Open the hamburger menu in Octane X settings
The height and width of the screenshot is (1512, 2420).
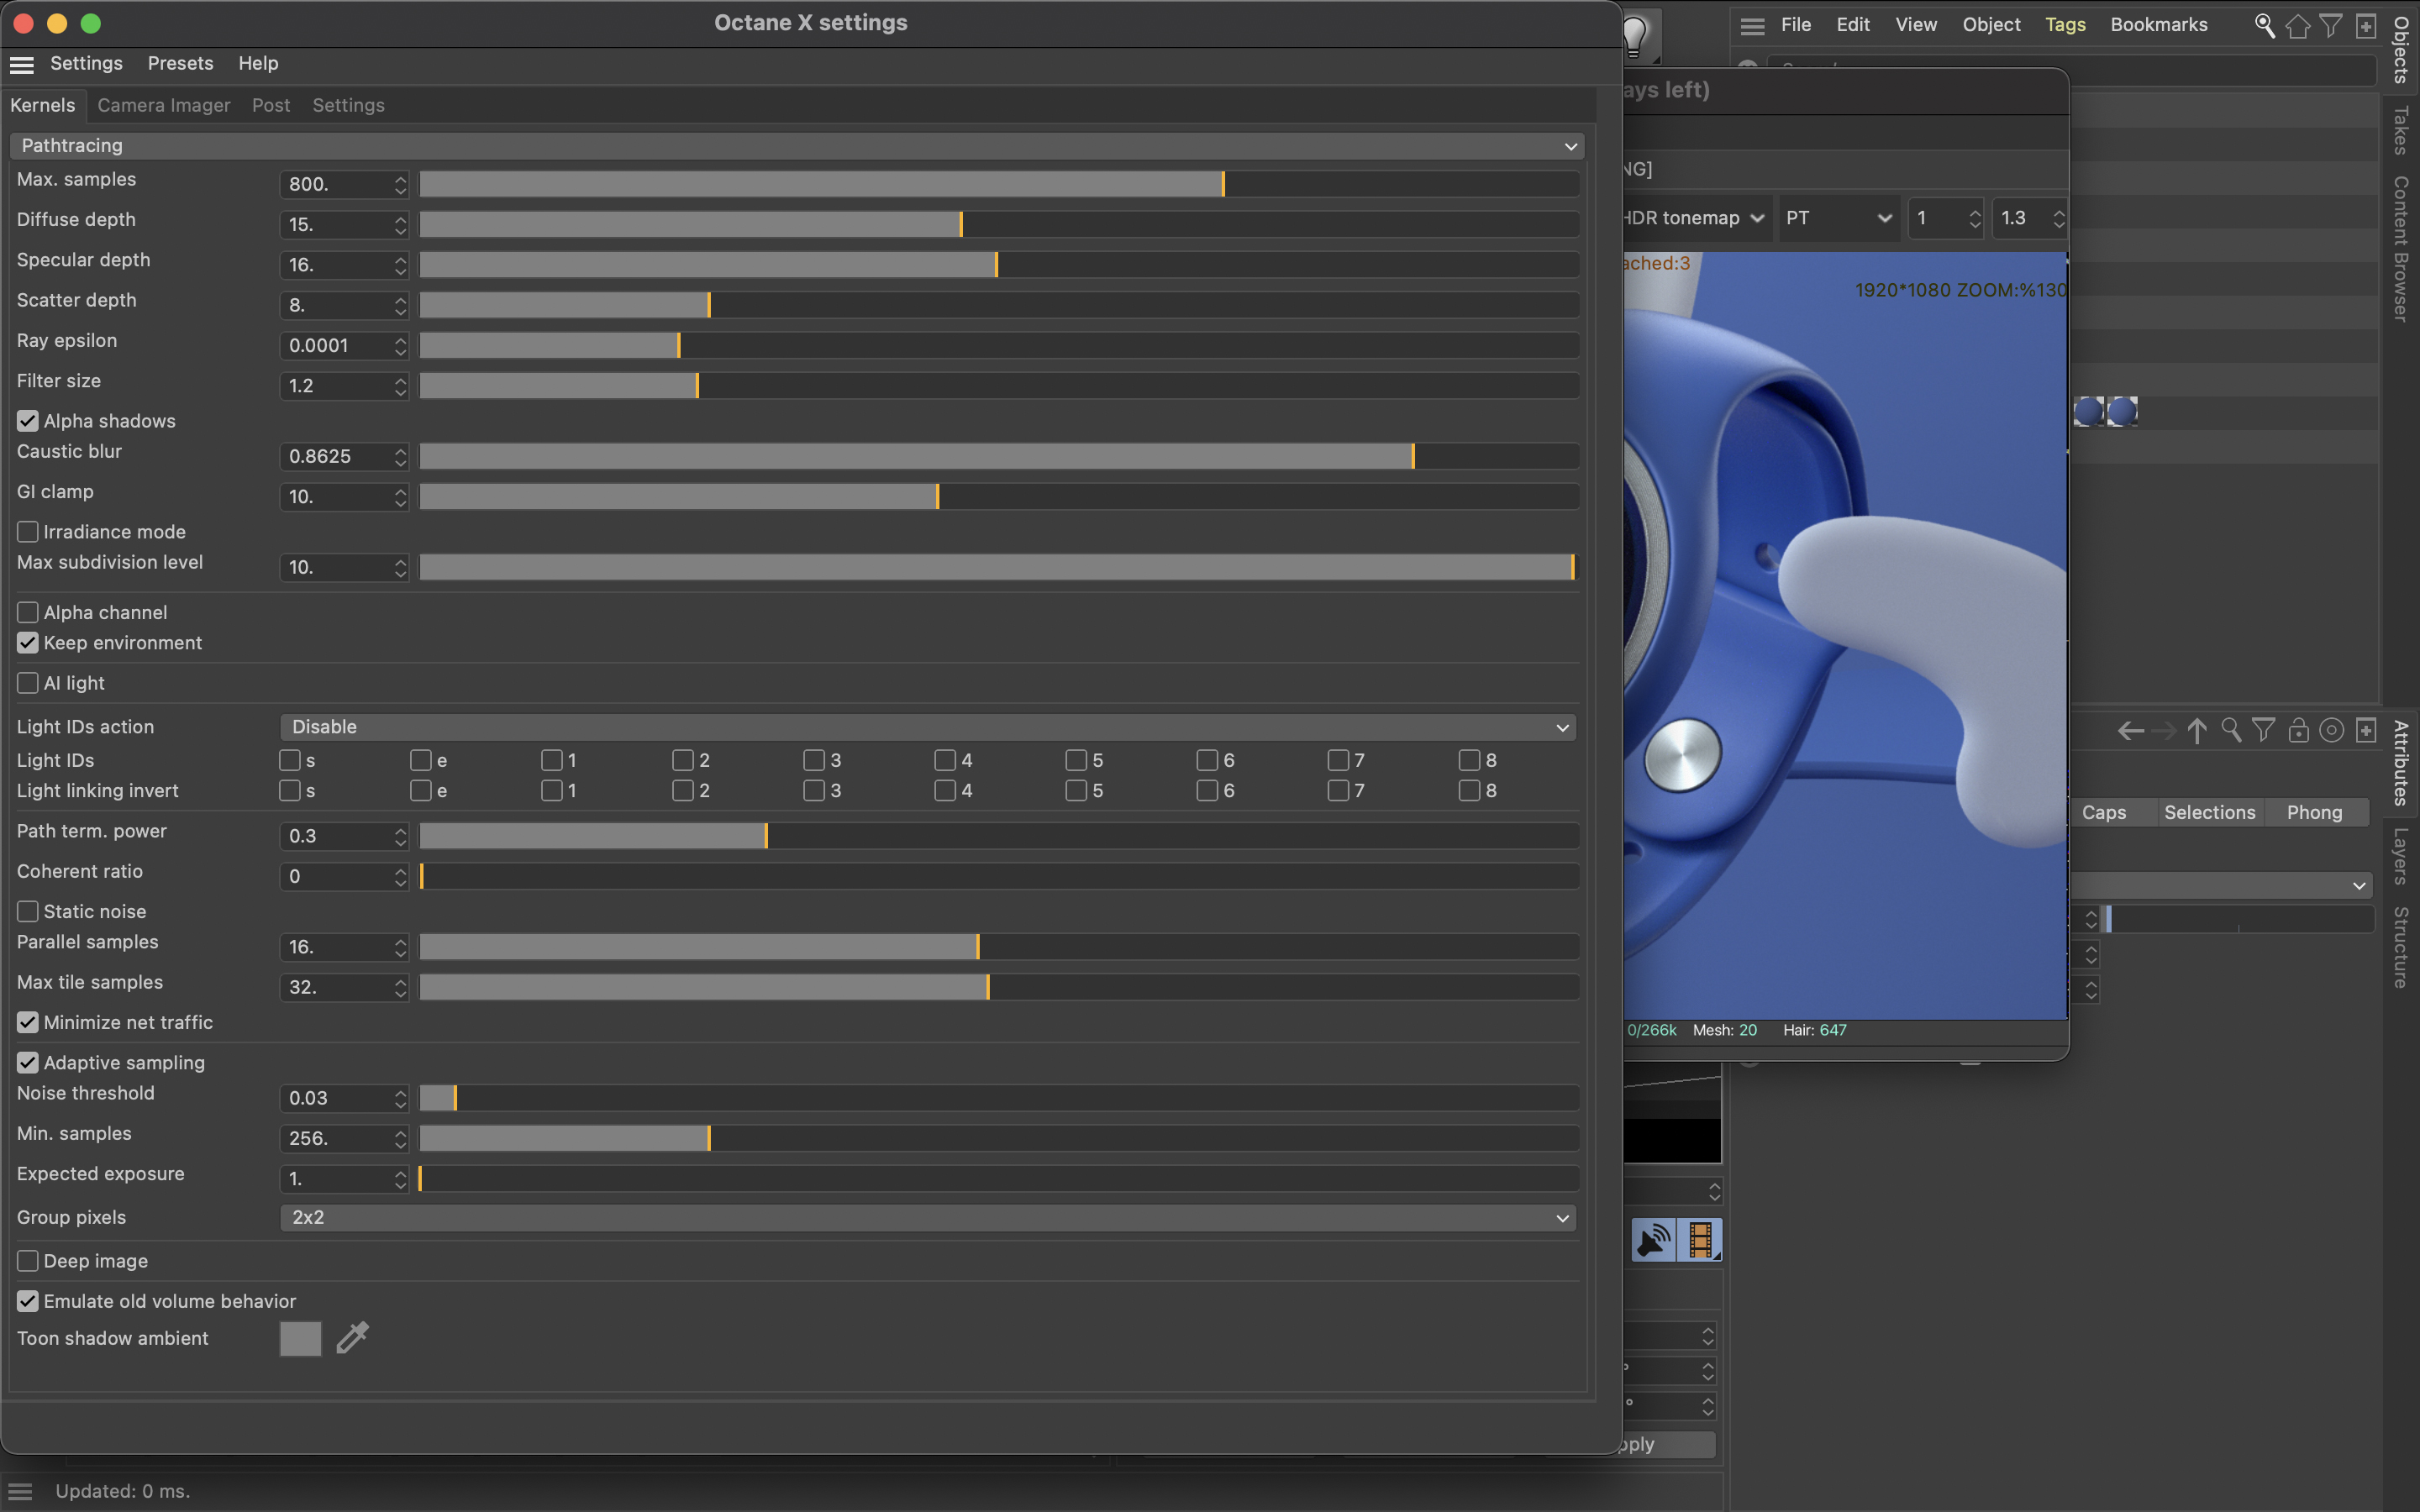[x=21, y=64]
